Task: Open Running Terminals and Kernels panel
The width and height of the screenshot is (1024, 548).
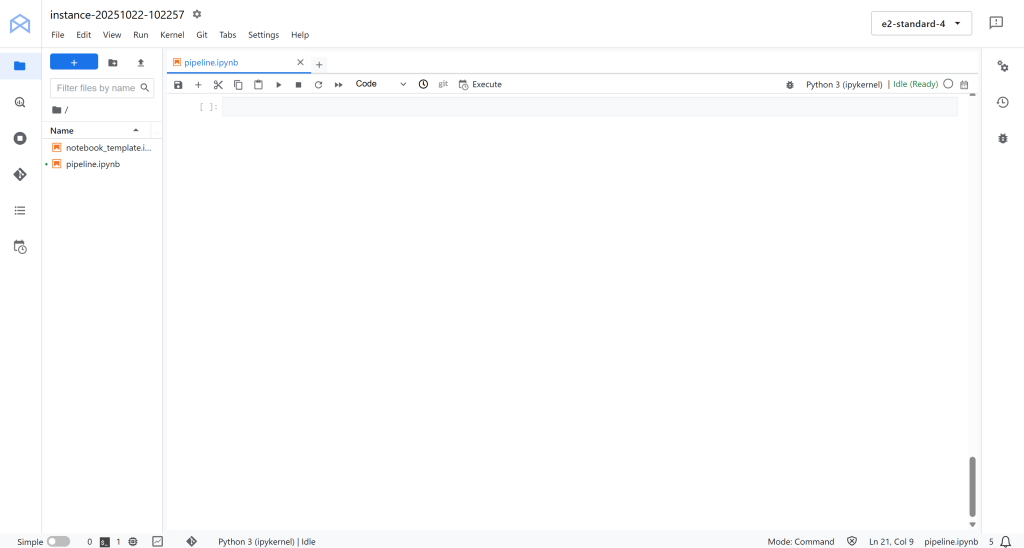Action: (20, 138)
